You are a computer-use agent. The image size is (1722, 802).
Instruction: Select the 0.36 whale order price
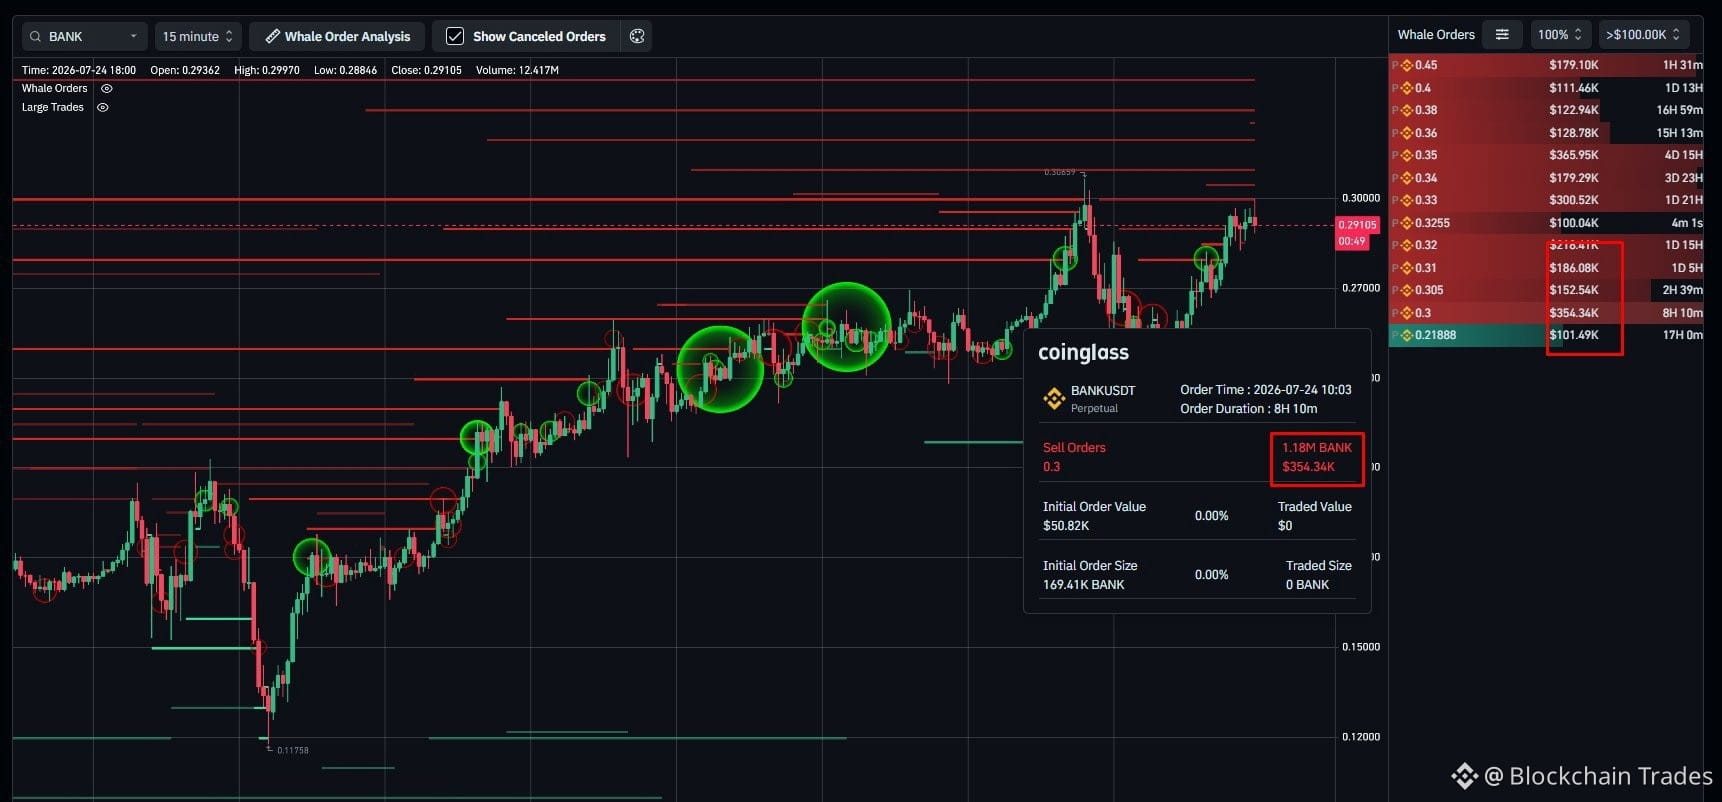click(1426, 133)
